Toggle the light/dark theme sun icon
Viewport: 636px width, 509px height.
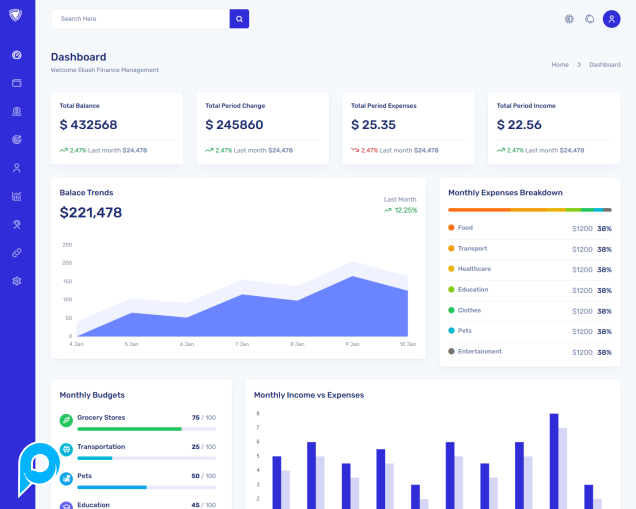[569, 19]
